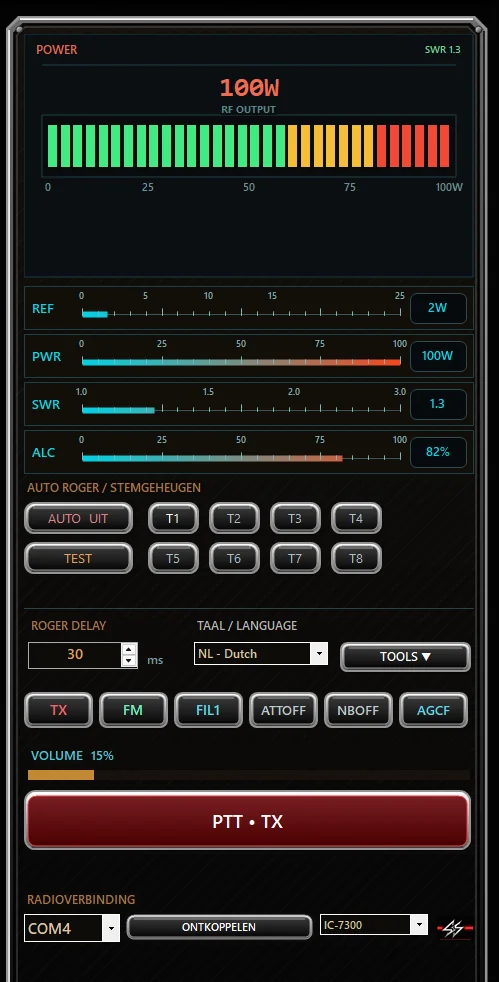
Task: Increase roger delay with the up arrow
Action: [x=129, y=649]
